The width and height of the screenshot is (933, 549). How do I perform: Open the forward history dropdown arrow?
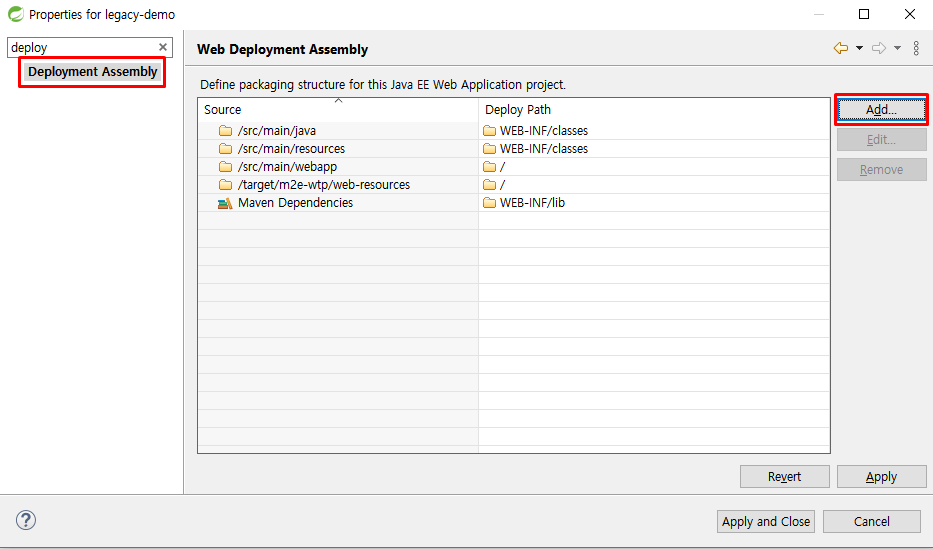coord(897,48)
